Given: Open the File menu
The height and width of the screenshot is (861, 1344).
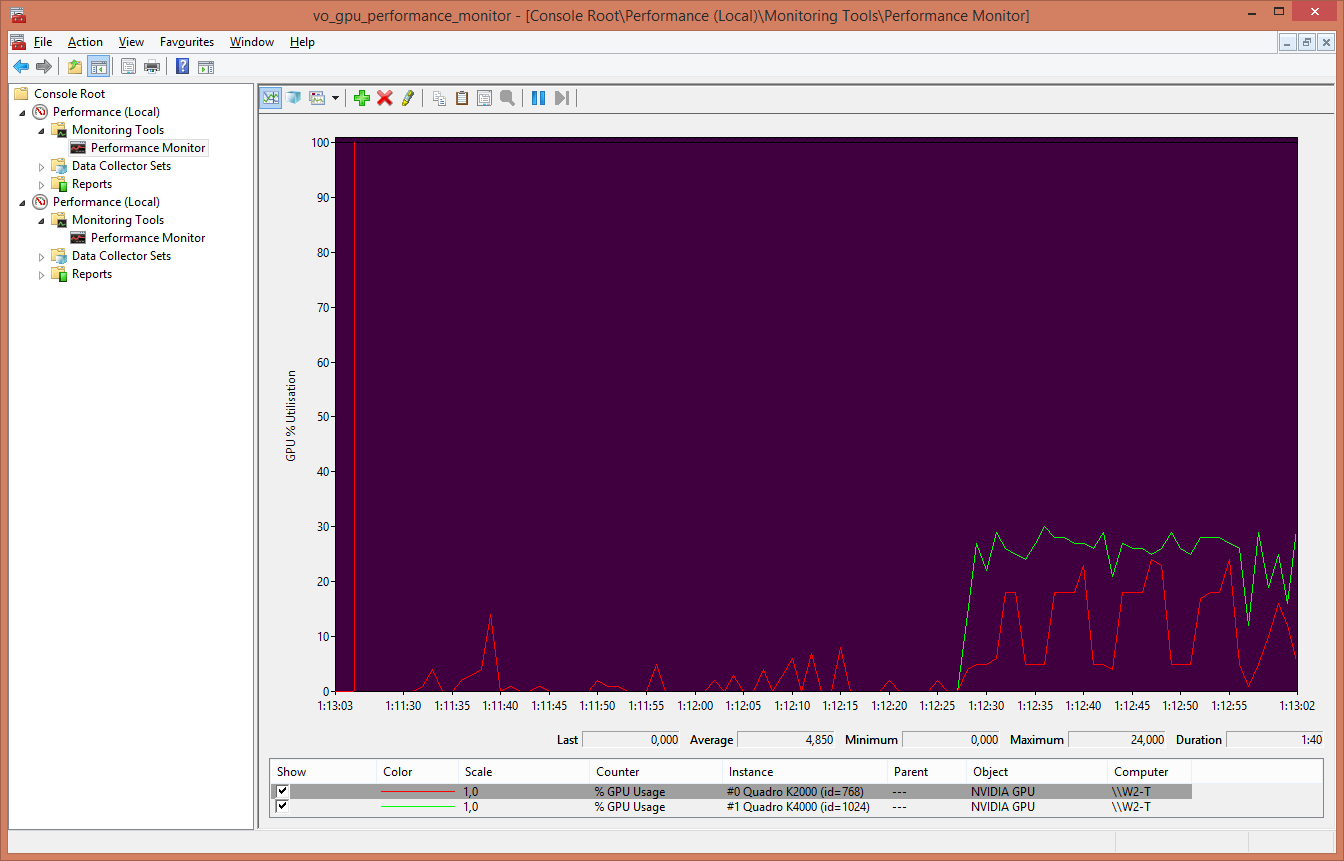Looking at the screenshot, I should click(43, 42).
